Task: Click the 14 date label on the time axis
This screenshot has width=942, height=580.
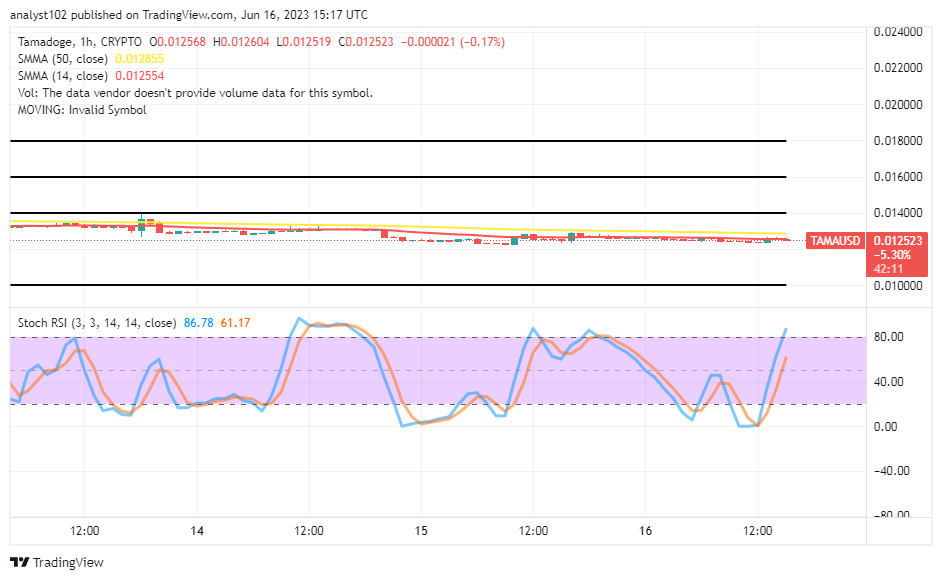Action: [197, 531]
